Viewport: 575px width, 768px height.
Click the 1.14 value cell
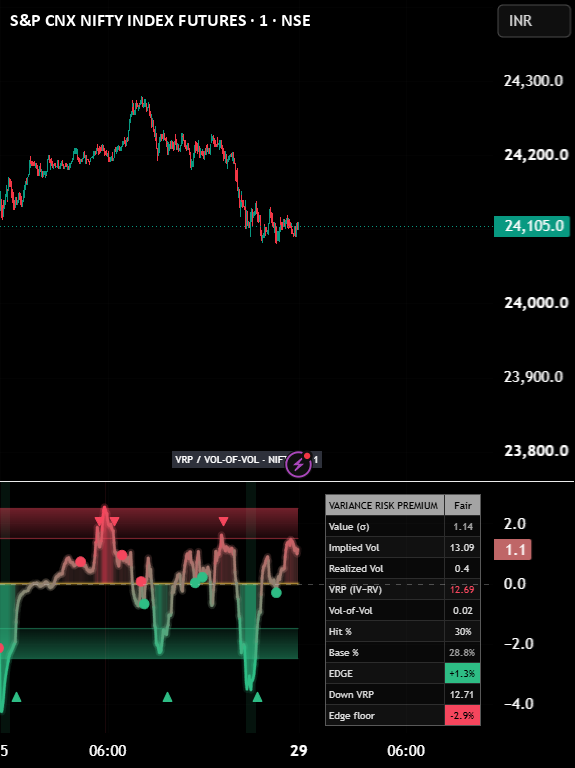coord(462,527)
